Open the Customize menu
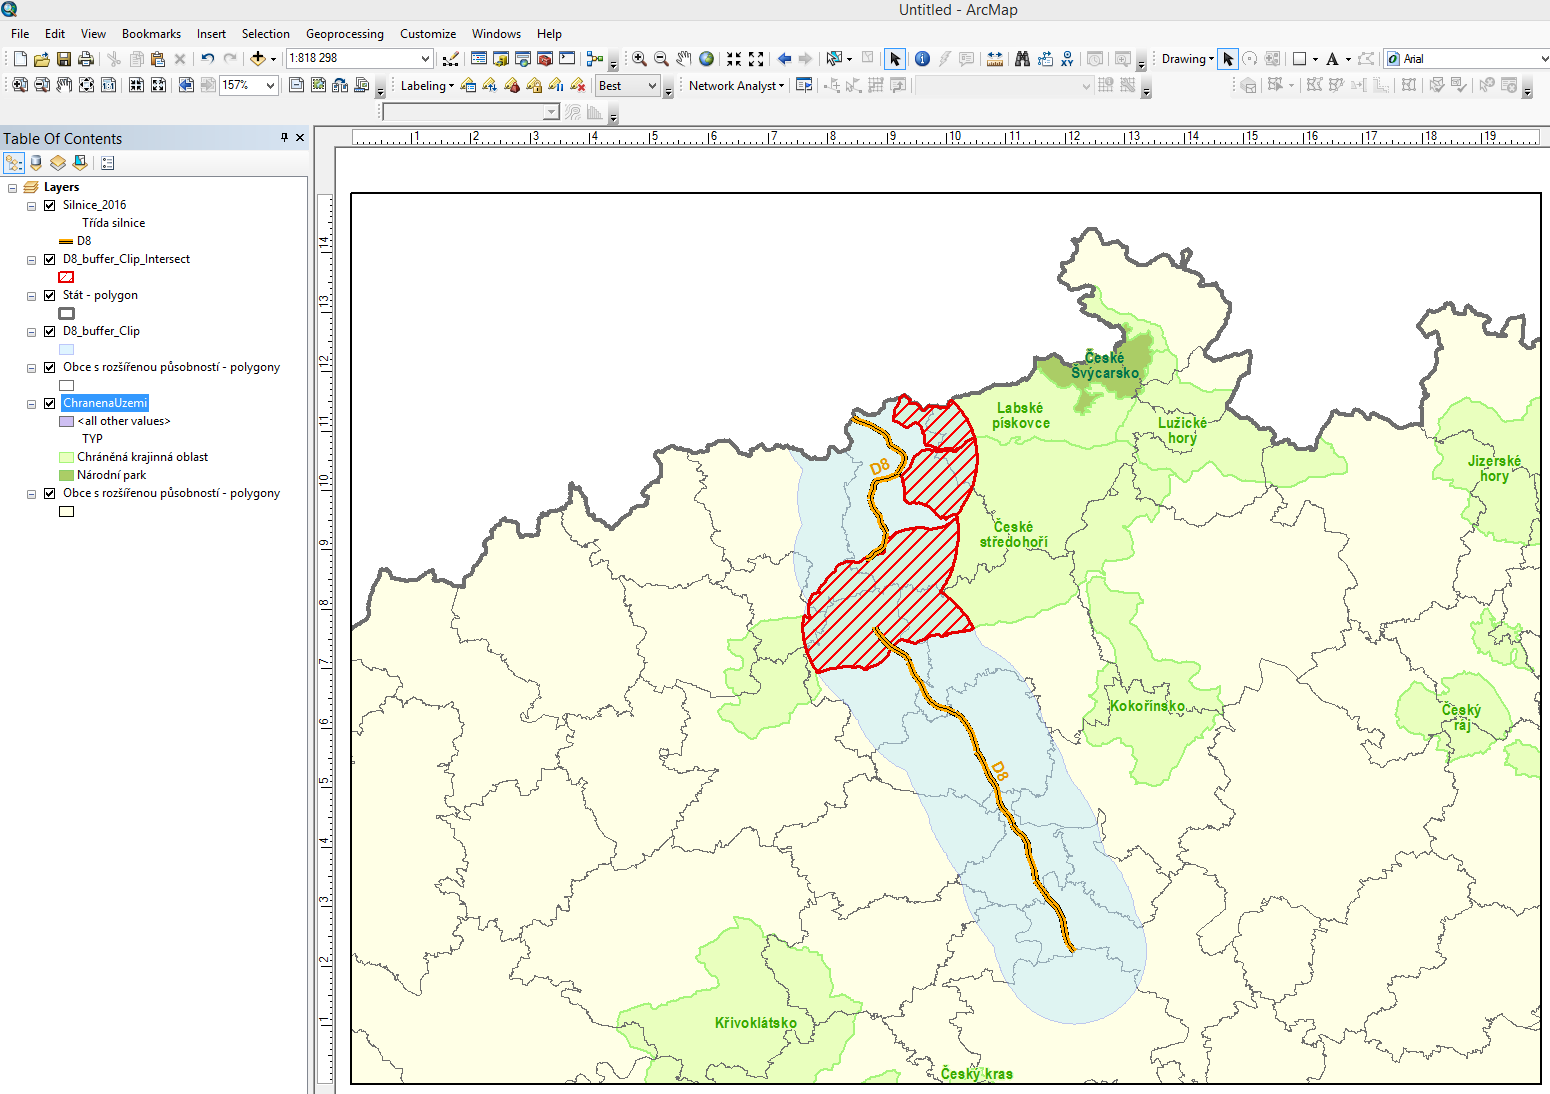The image size is (1550, 1094). click(x=428, y=34)
